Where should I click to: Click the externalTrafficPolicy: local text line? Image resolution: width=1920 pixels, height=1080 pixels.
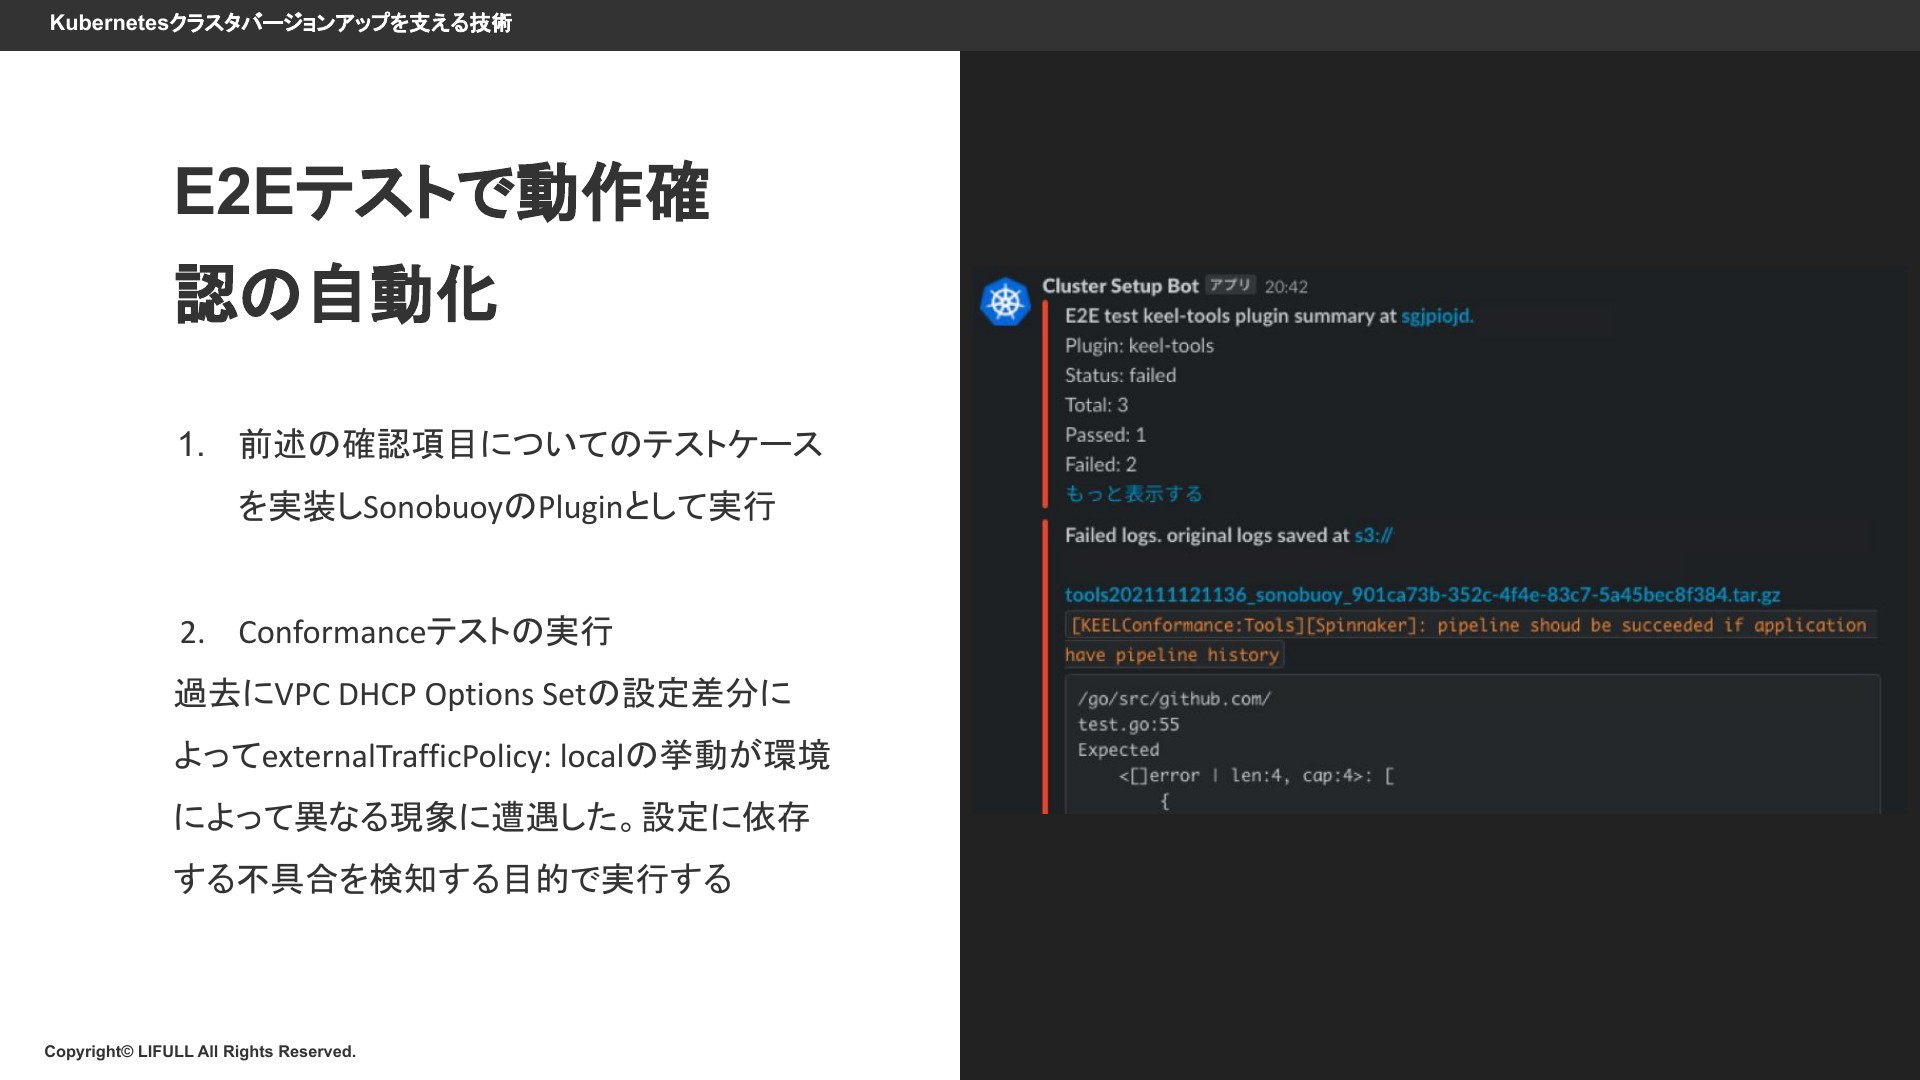tap(501, 756)
